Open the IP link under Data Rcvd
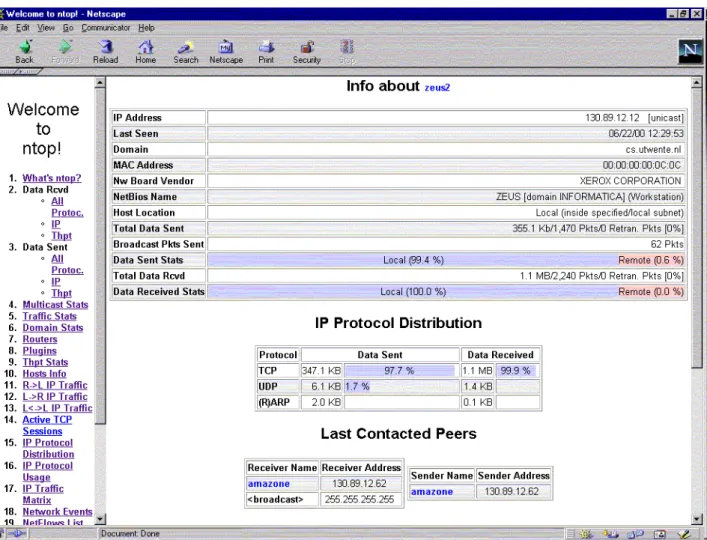The image size is (707, 540). 55,224
